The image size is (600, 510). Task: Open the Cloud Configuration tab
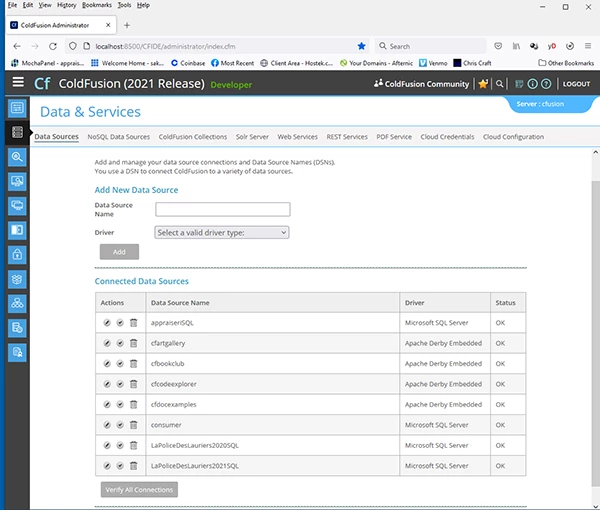click(513, 137)
